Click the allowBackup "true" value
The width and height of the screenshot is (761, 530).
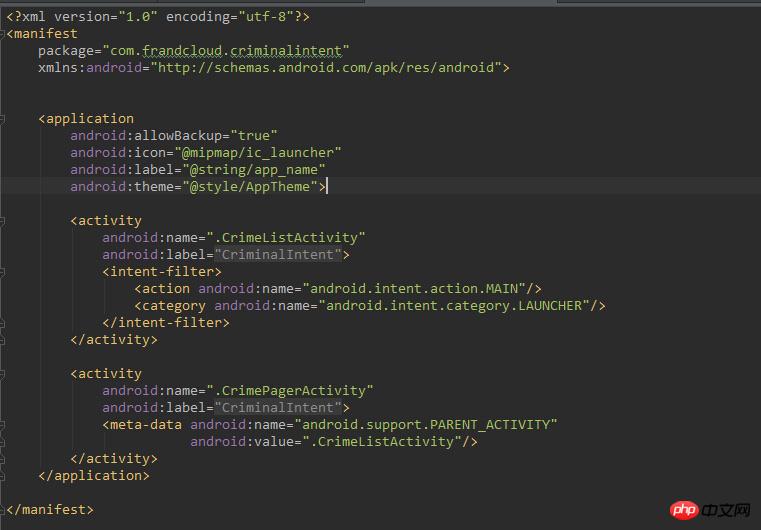254,136
